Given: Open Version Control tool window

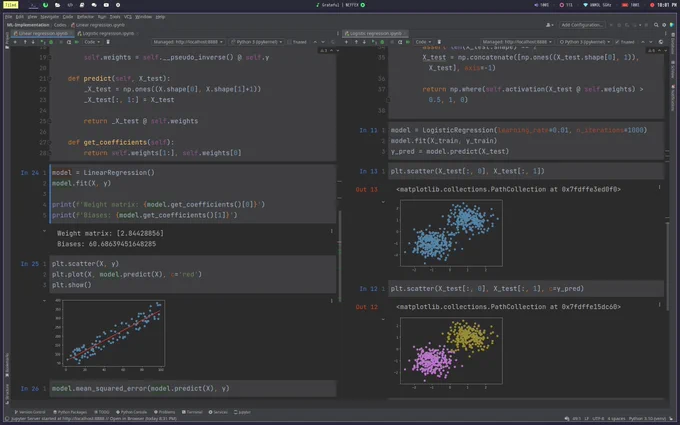Looking at the screenshot, I should pos(29,412).
